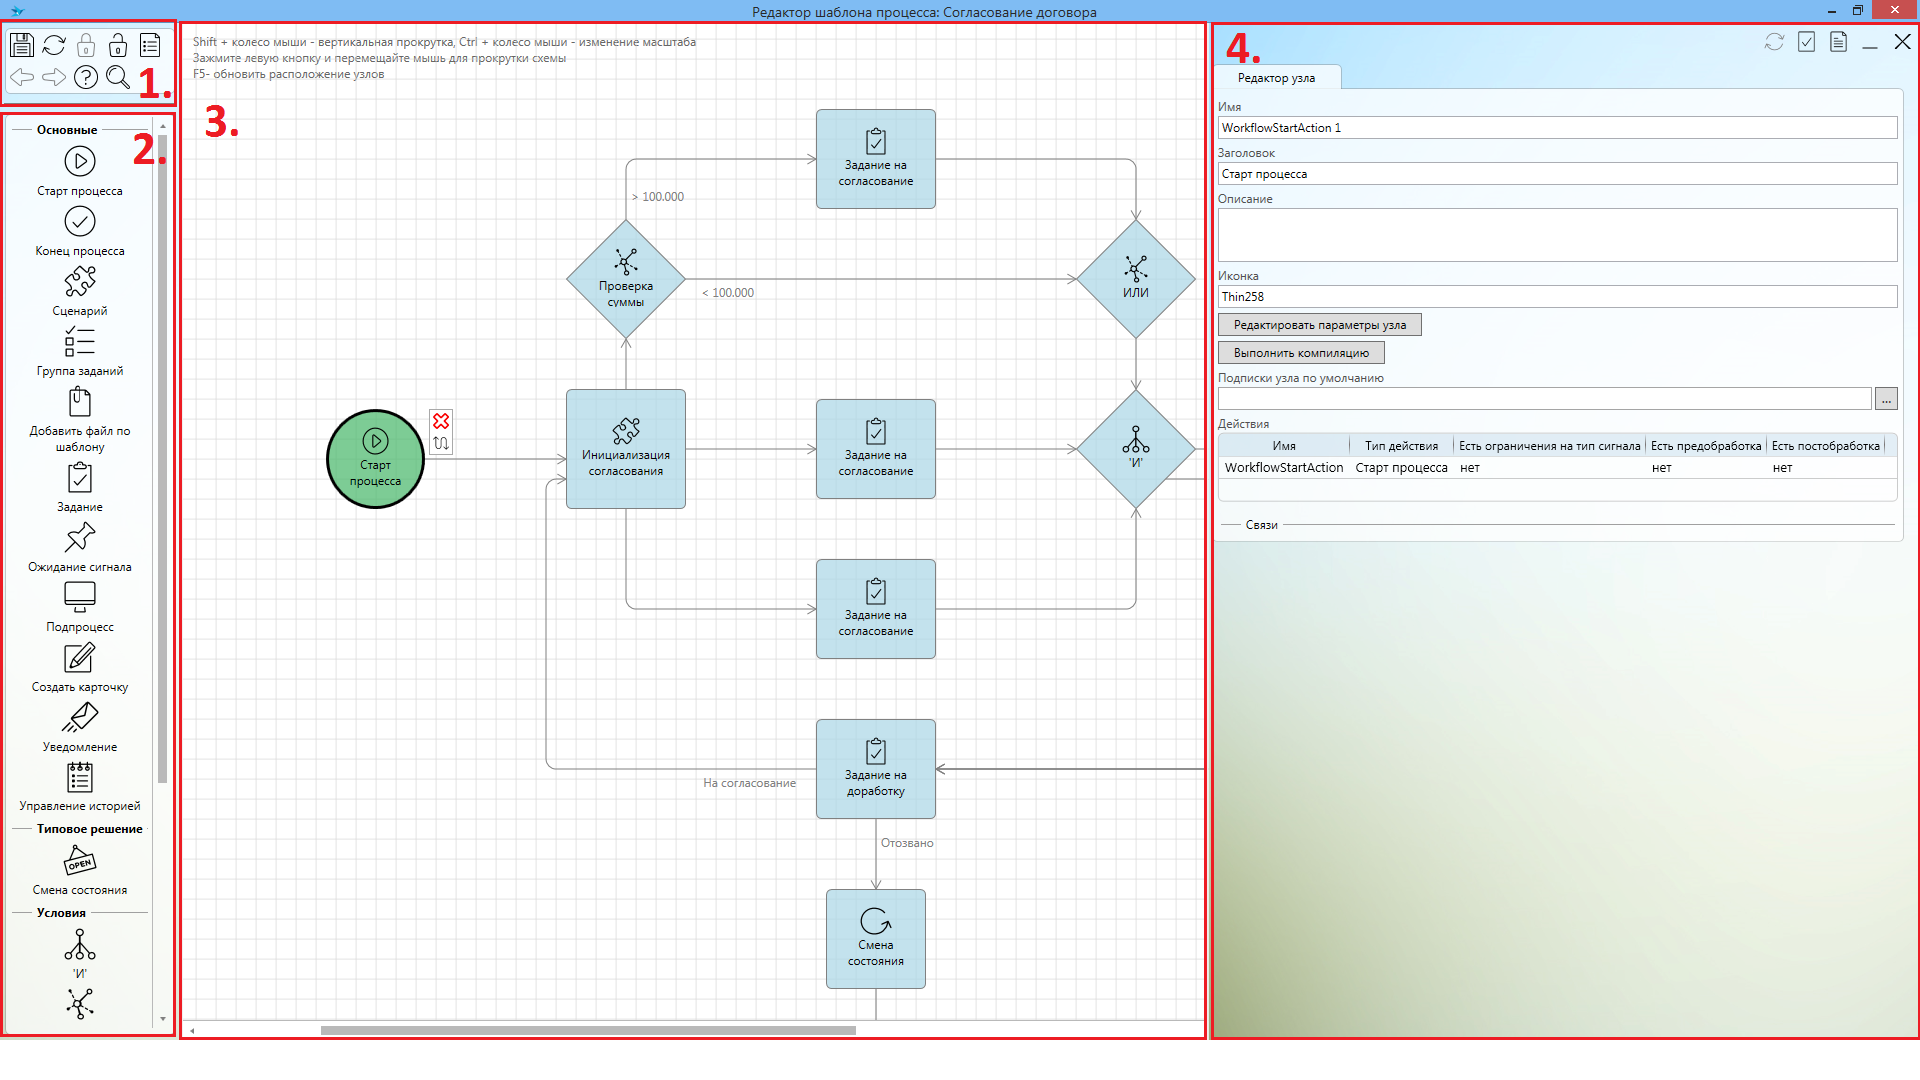Viewport: 1920px width, 1080px height.
Task: Click the checkmark icon atop the node editor
Action: click(x=1806, y=42)
